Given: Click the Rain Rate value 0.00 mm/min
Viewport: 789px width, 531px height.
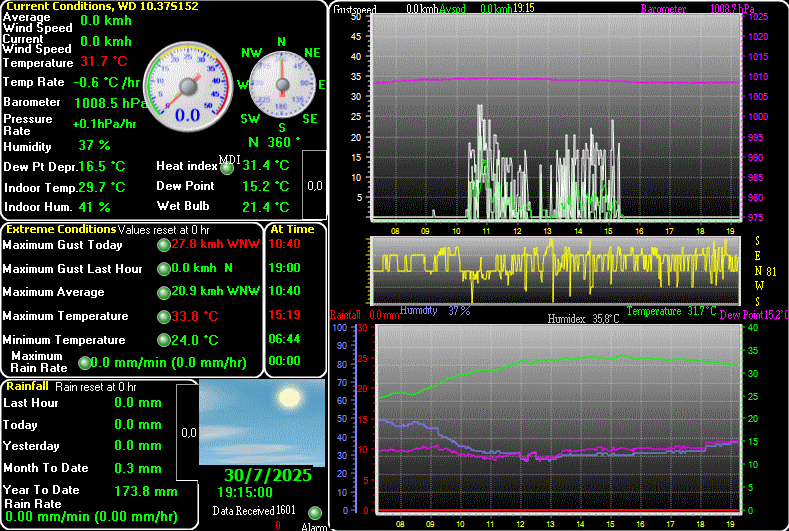Looking at the screenshot, I should 91,516.
